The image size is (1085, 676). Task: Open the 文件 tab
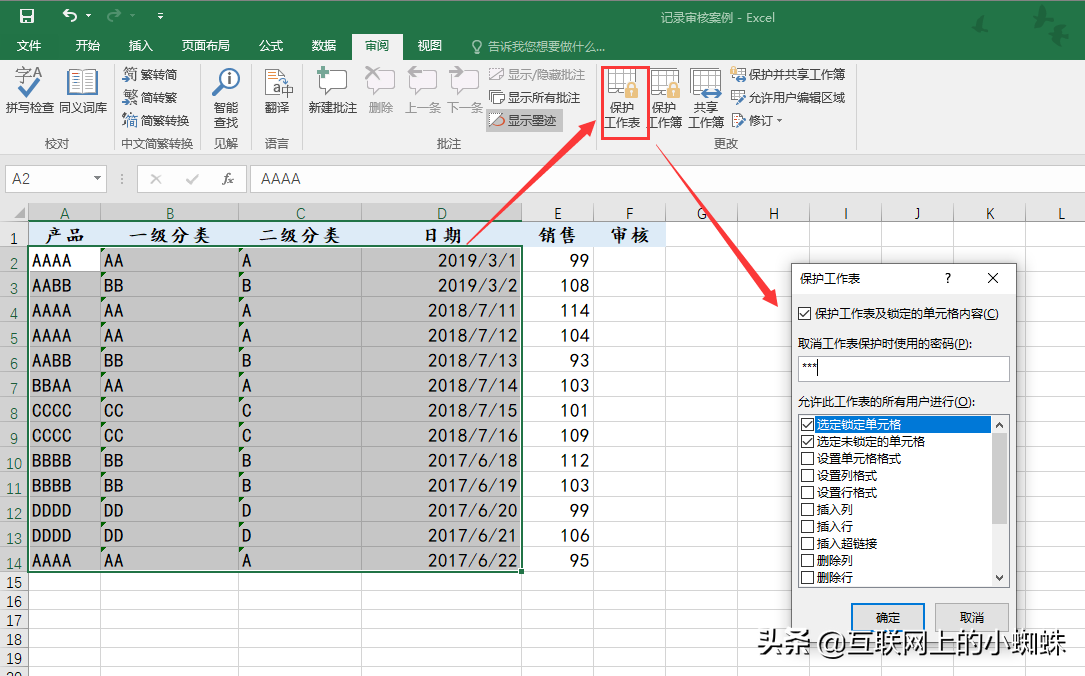click(x=28, y=46)
